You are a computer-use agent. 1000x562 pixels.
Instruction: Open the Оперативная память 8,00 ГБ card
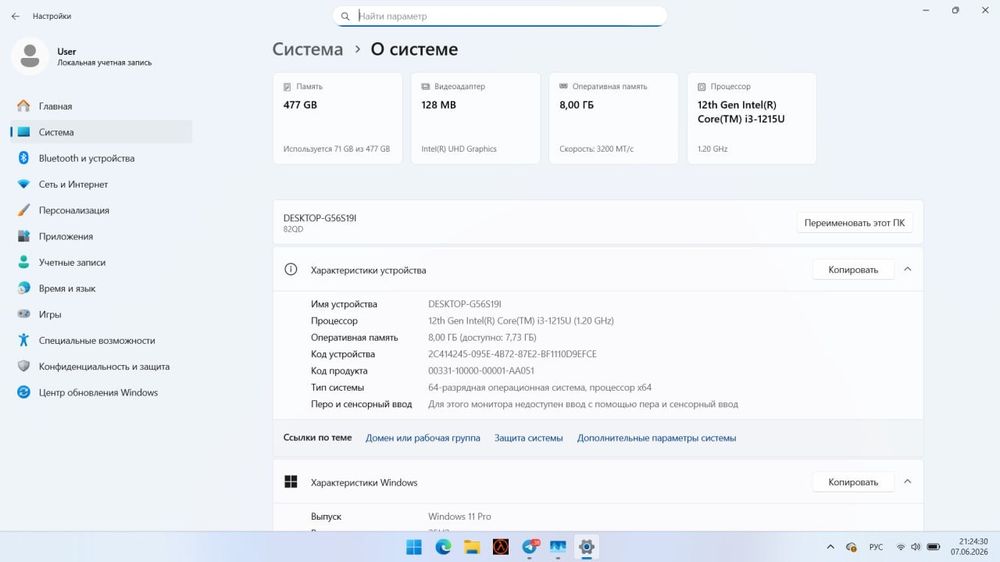(614, 119)
